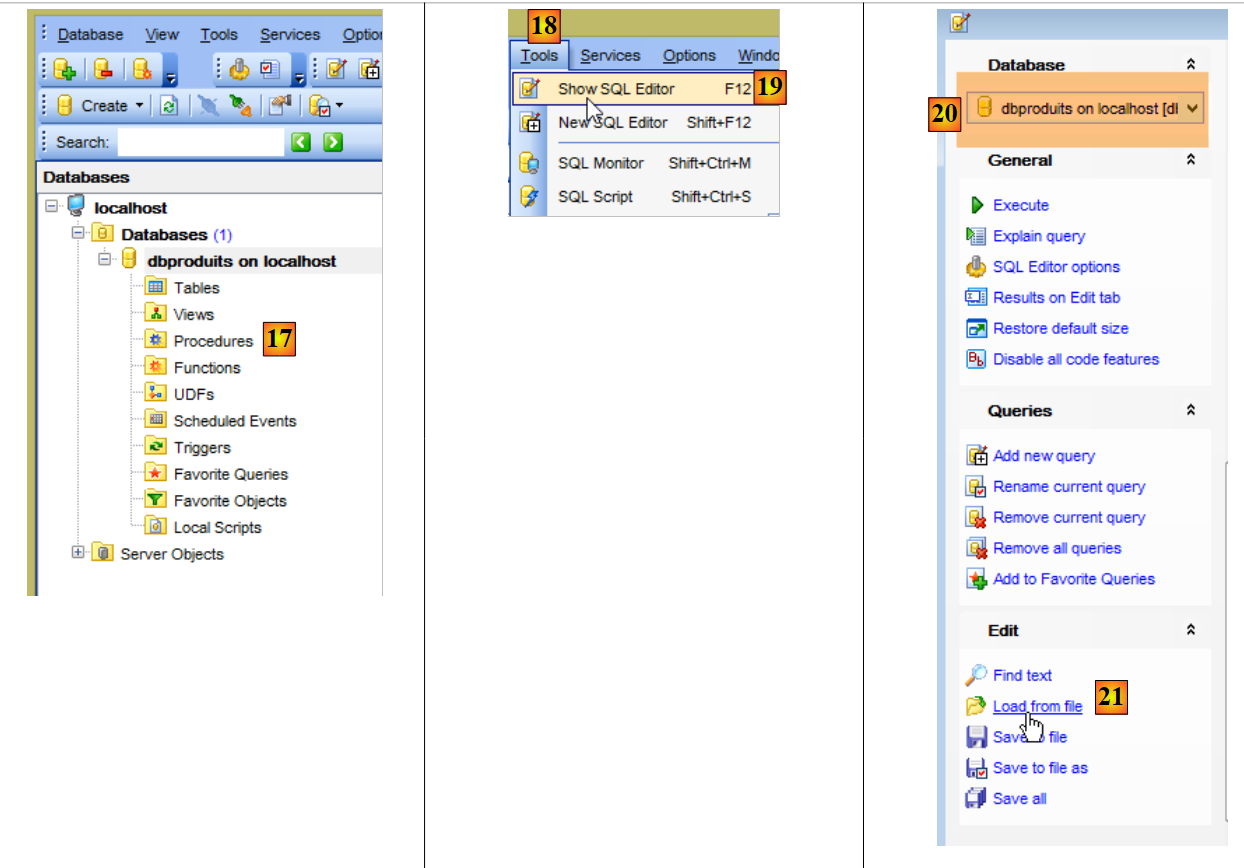Expand the Server Objects node
1244x868 pixels.
point(78,553)
